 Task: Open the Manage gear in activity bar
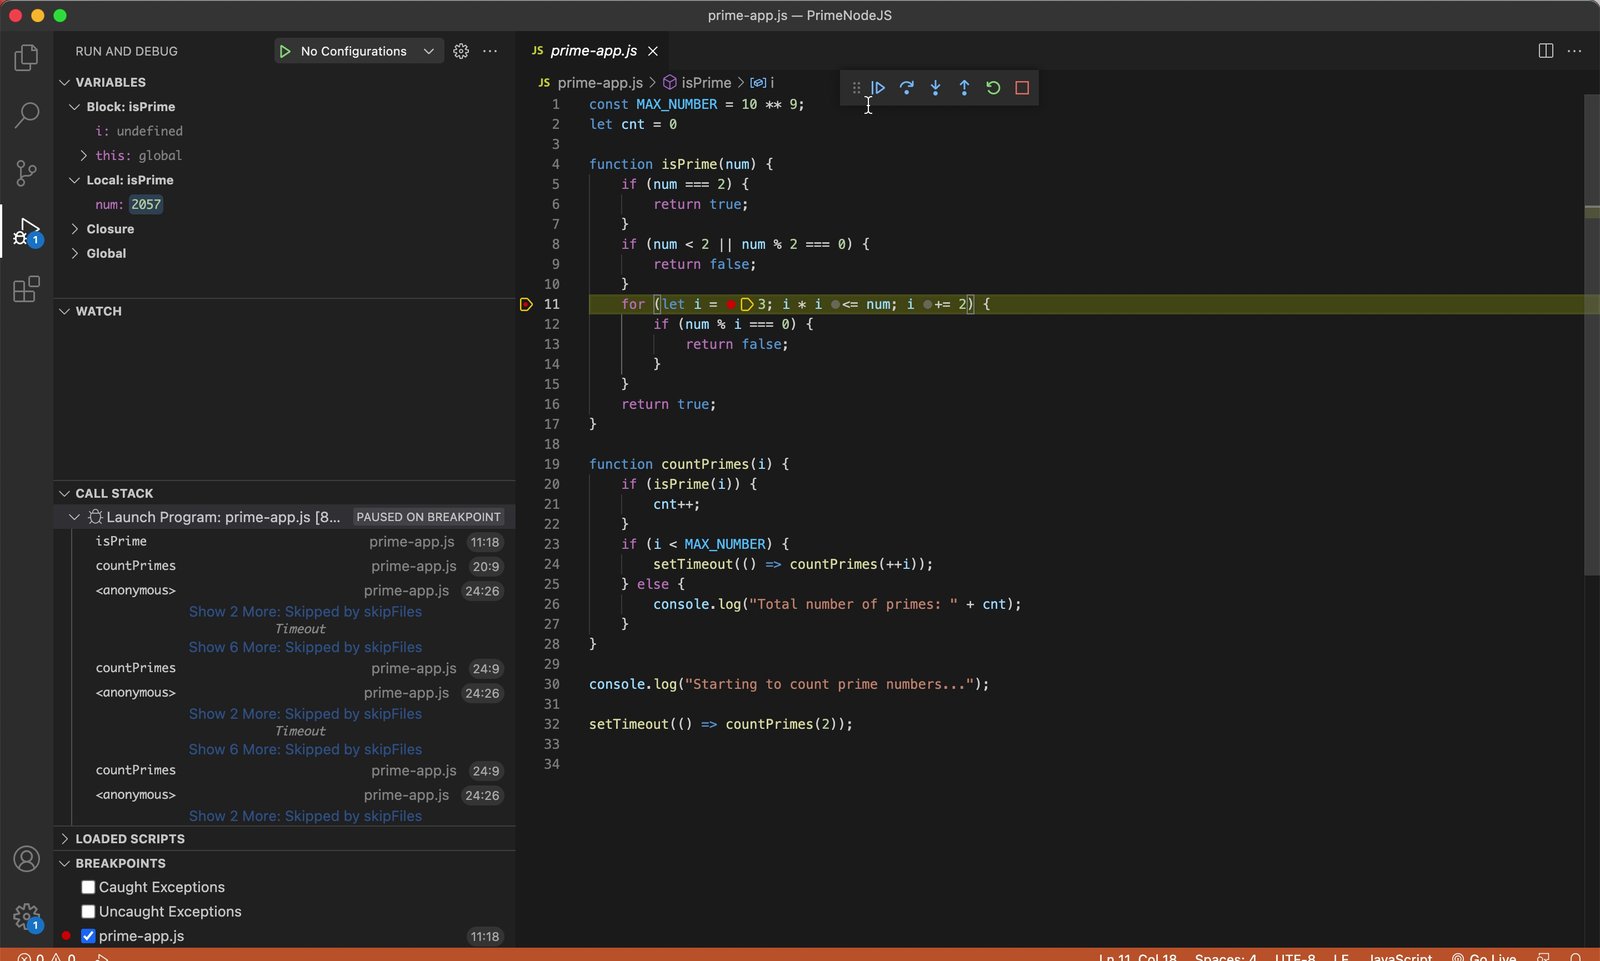click(x=27, y=917)
